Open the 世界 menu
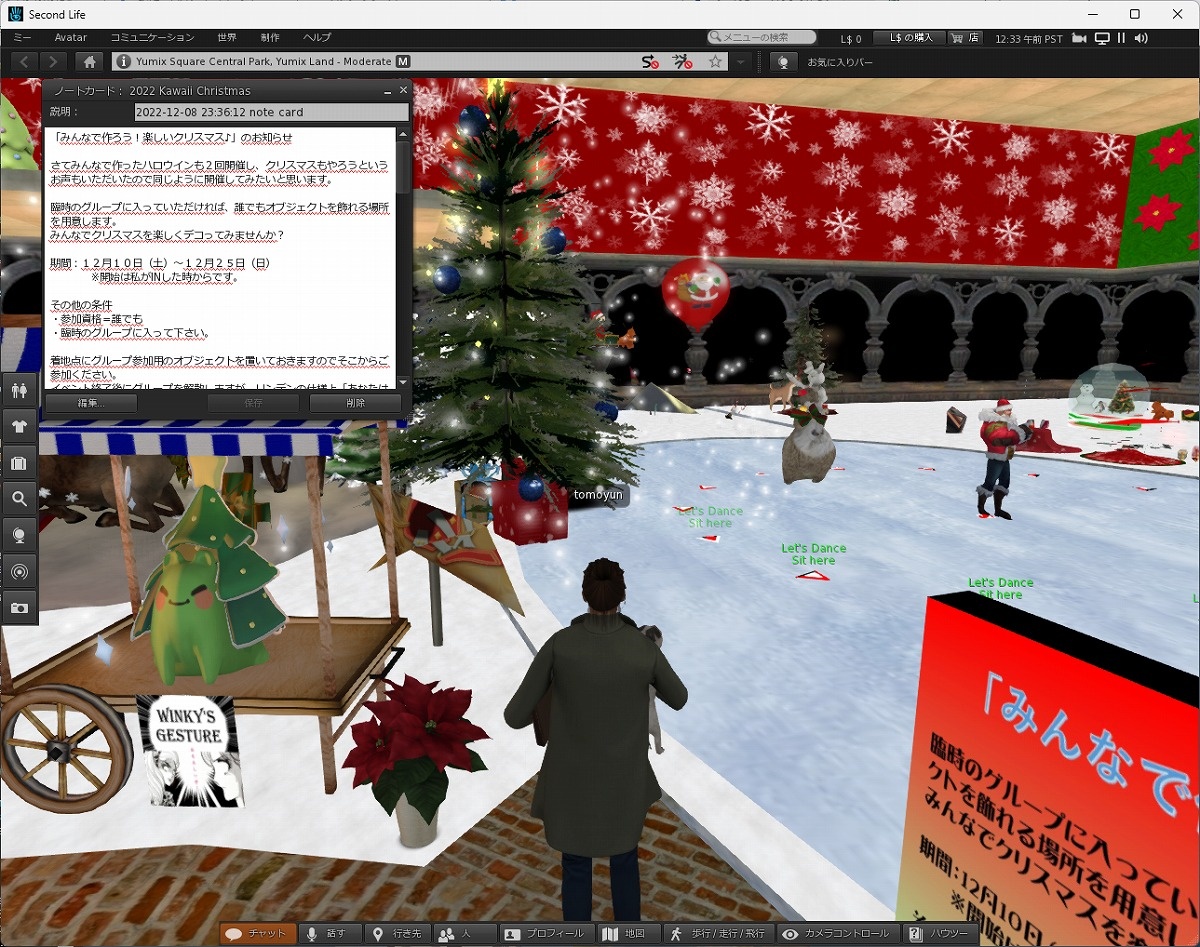 click(x=227, y=37)
